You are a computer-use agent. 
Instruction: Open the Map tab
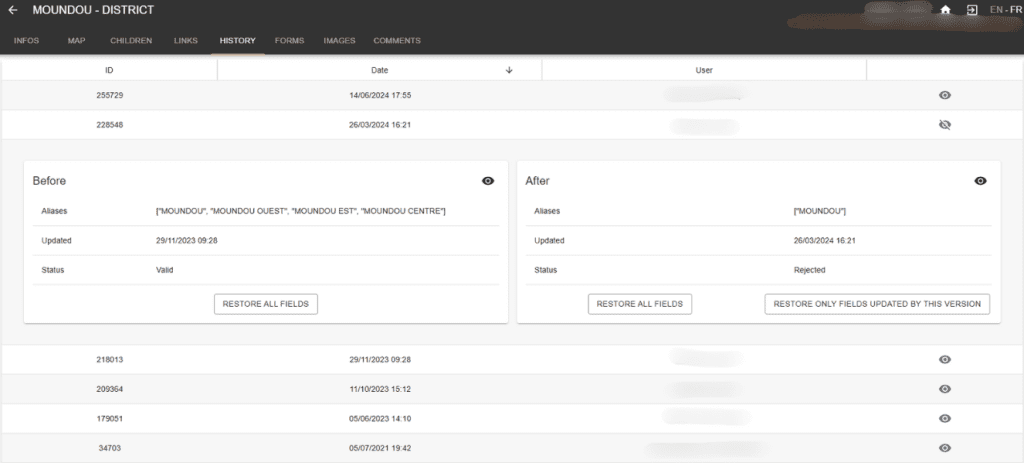[76, 41]
